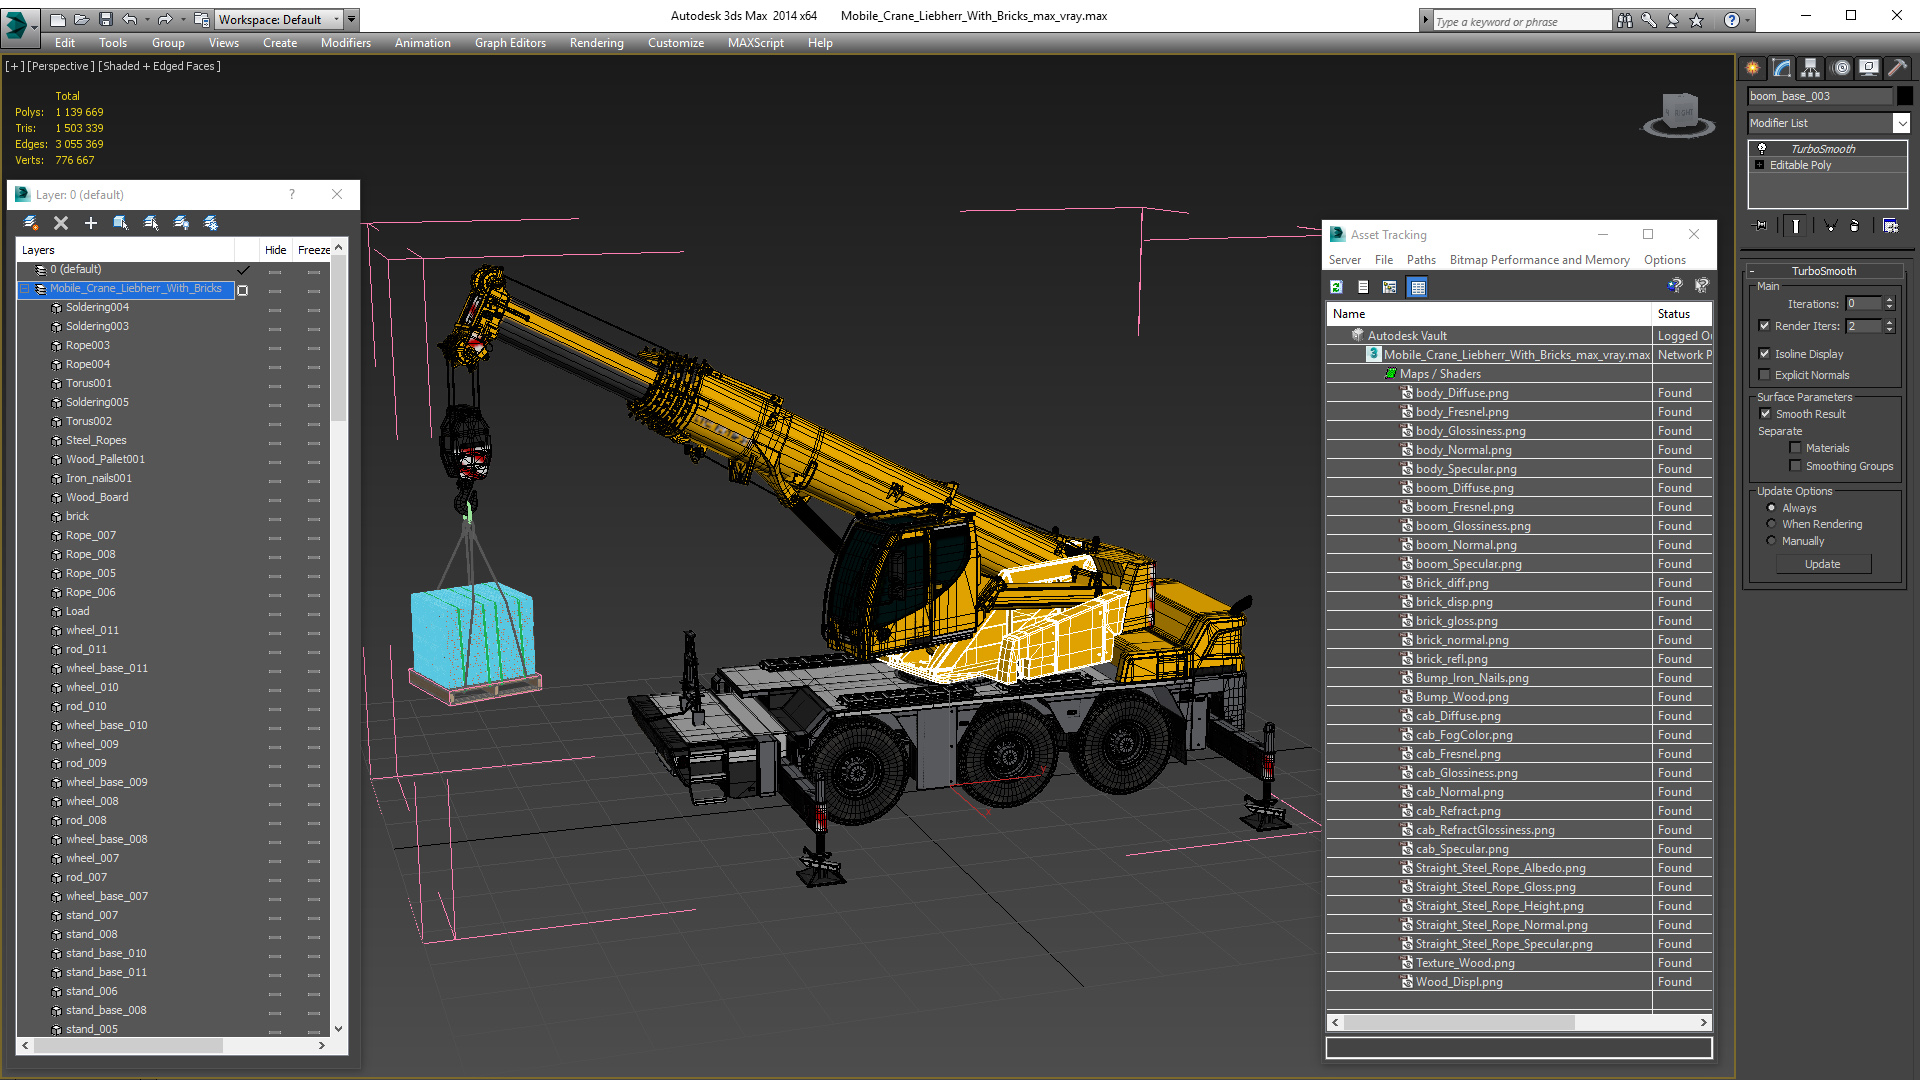Viewport: 1920px width, 1080px height.
Task: Select the Manually update radio button
Action: point(1771,541)
